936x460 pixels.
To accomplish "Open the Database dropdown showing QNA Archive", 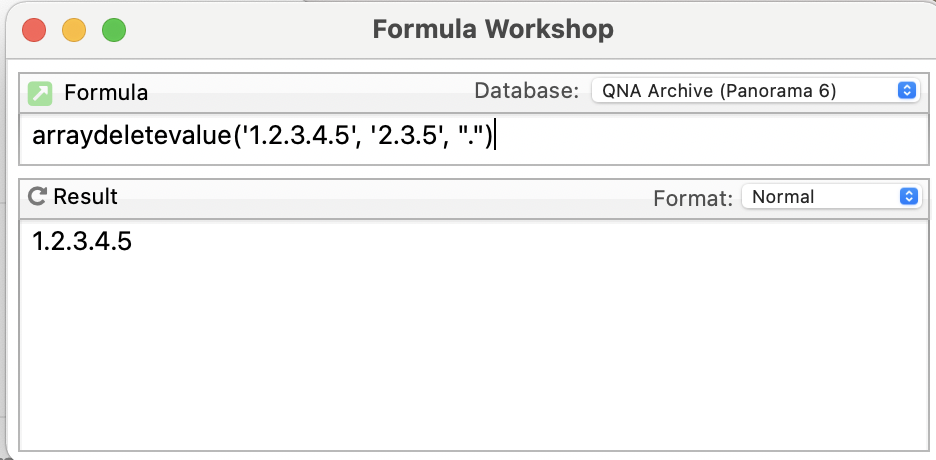I will (755, 91).
